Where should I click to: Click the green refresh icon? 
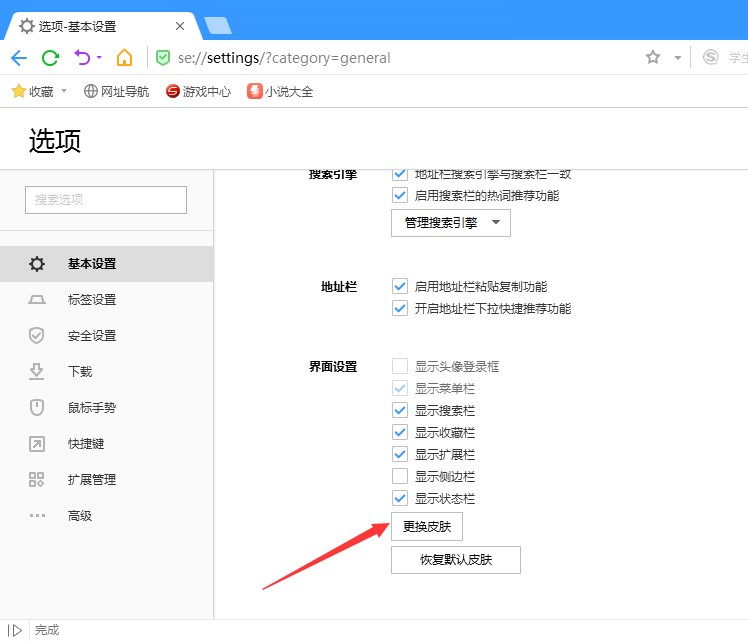click(50, 57)
